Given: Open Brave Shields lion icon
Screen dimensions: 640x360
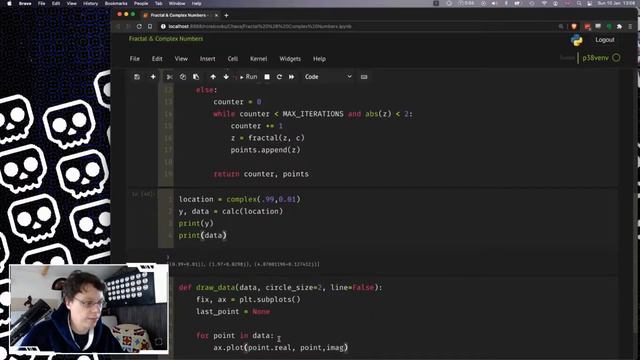Looking at the screenshot, I should click(x=574, y=27).
